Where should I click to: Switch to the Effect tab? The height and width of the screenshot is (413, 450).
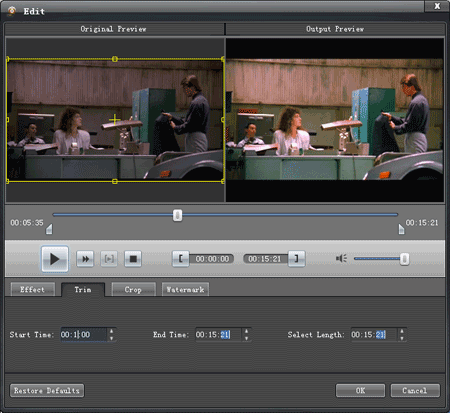tap(33, 289)
